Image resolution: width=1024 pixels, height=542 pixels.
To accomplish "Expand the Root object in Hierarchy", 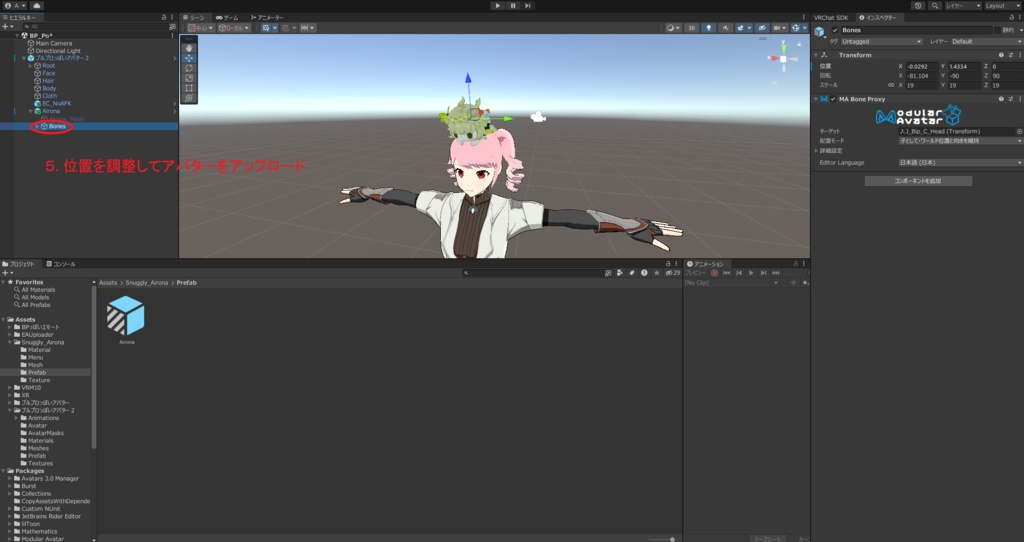I will pyautogui.click(x=30, y=66).
